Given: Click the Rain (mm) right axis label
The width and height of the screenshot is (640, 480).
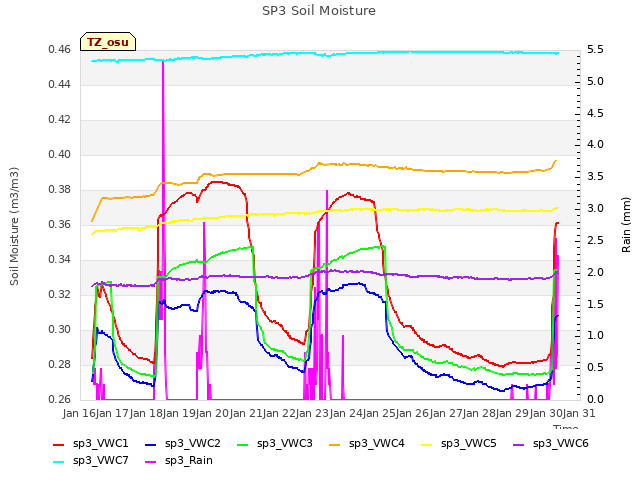Looking at the screenshot, I should [x=626, y=225].
